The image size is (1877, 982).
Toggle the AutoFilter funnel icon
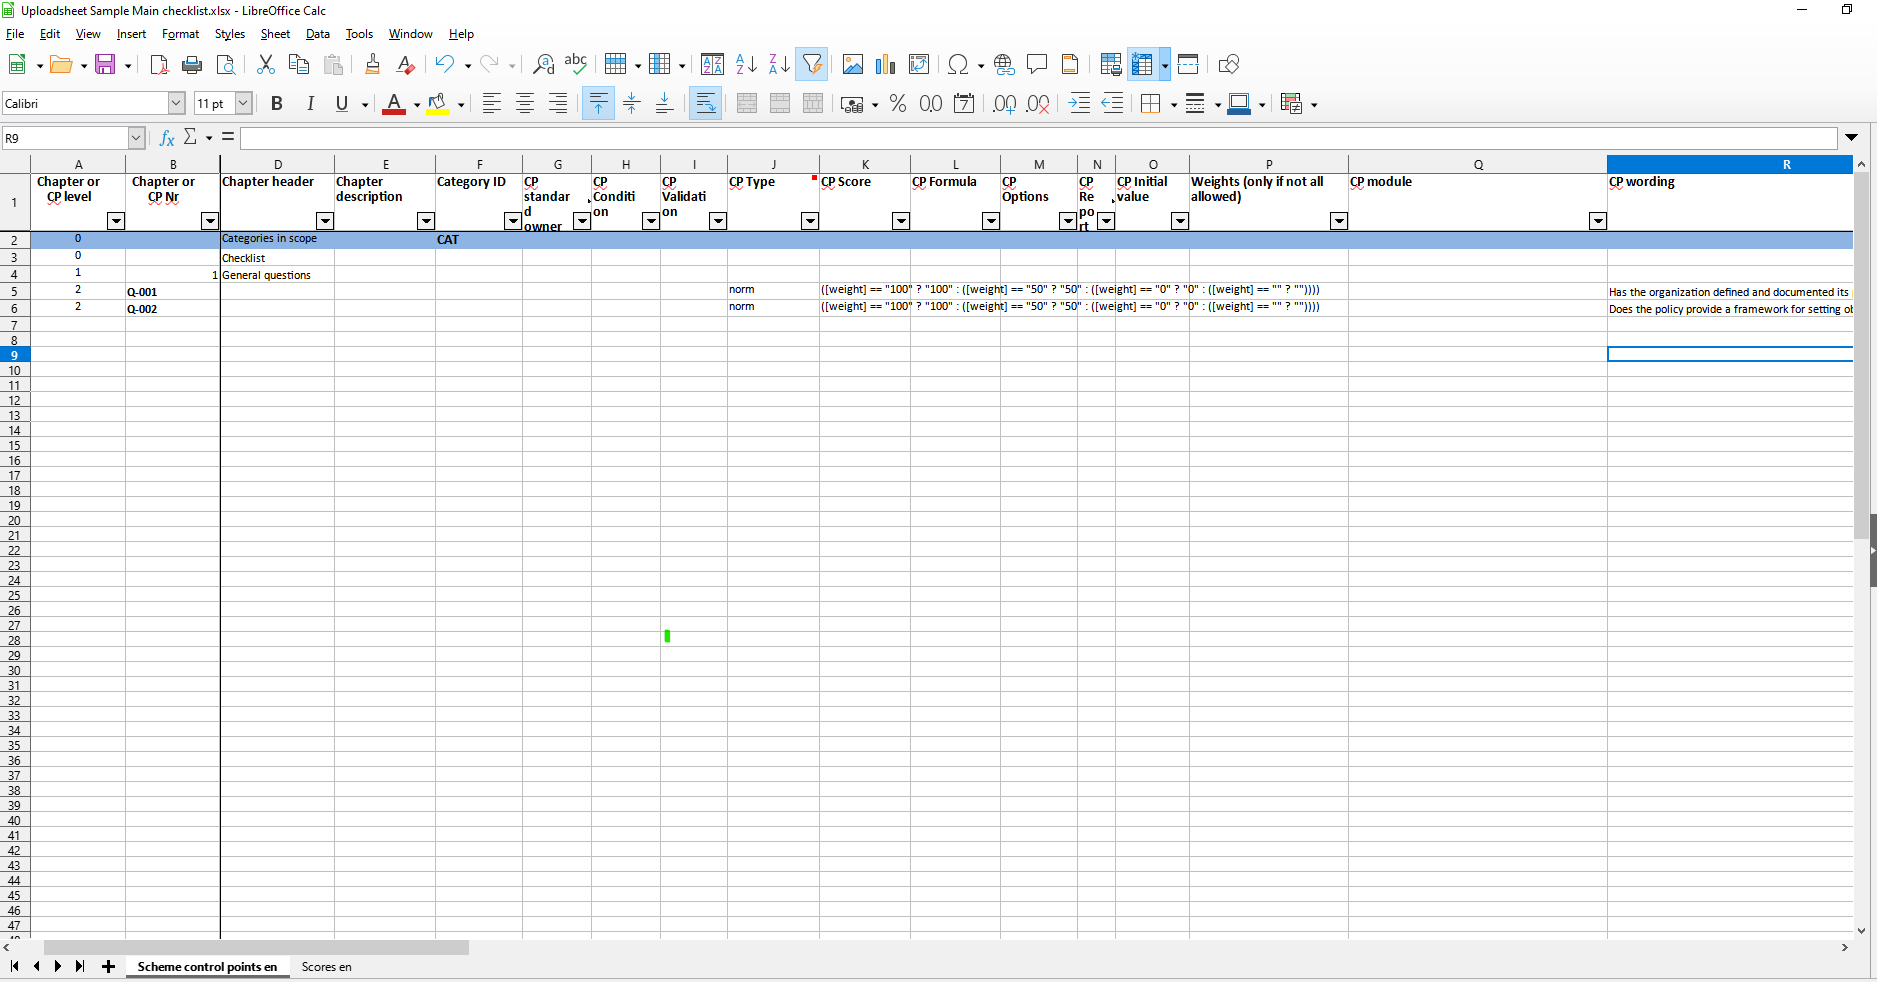click(812, 65)
